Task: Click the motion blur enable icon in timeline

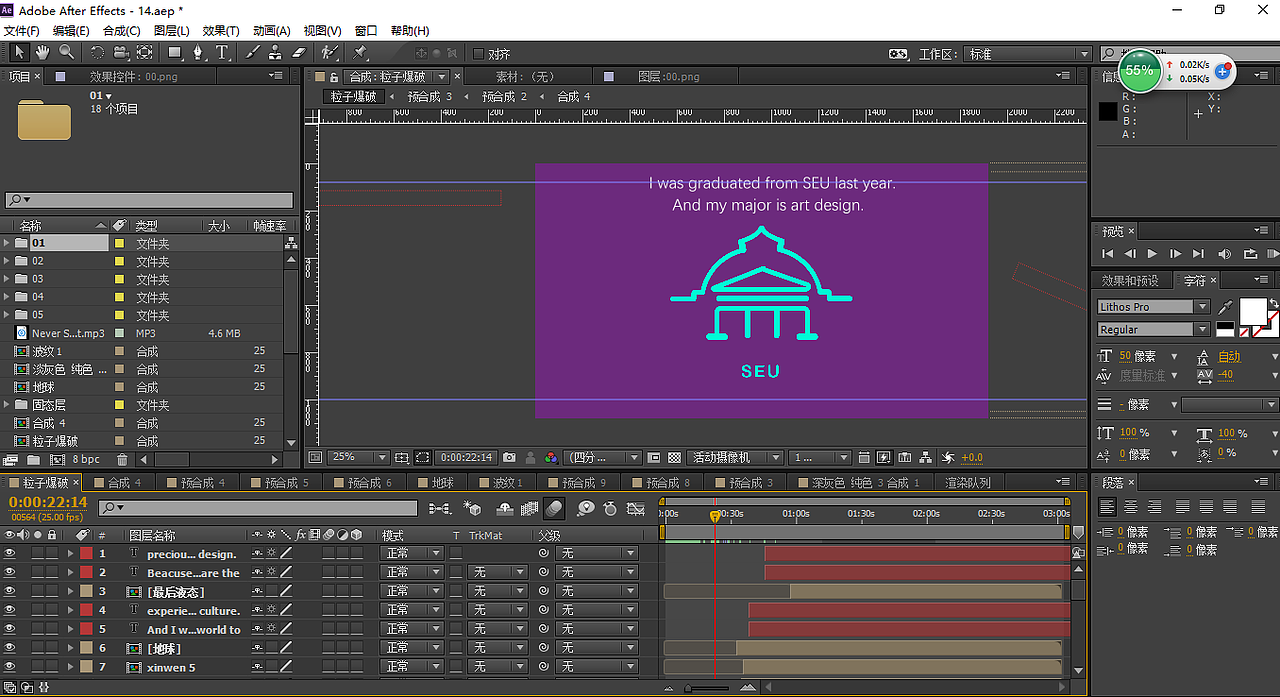Action: tap(554, 509)
